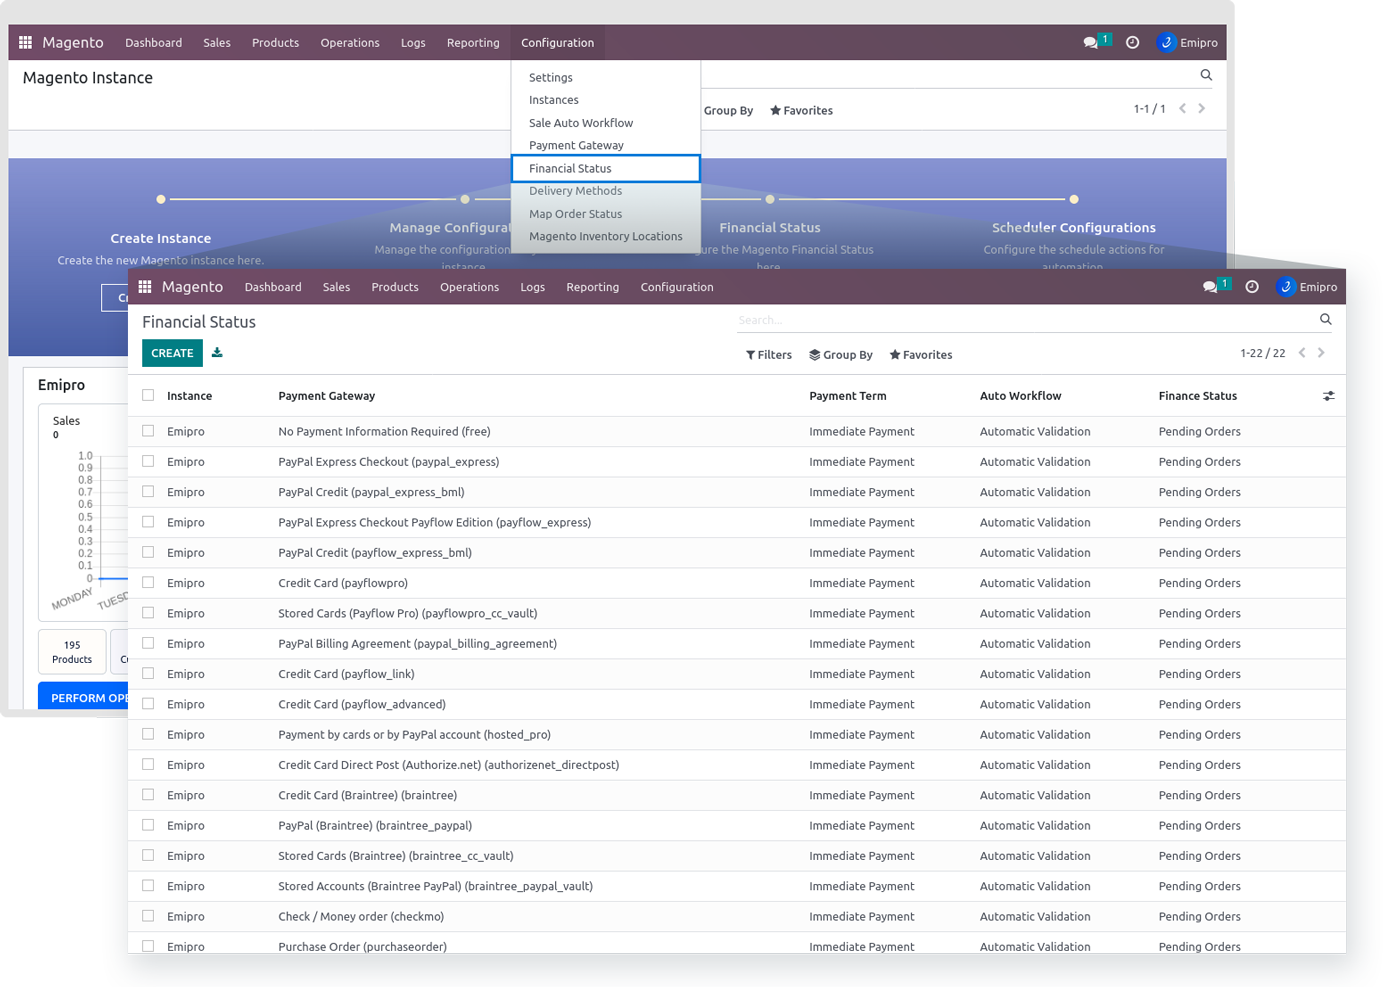Select Financial Status in Configuration menu

pyautogui.click(x=570, y=168)
